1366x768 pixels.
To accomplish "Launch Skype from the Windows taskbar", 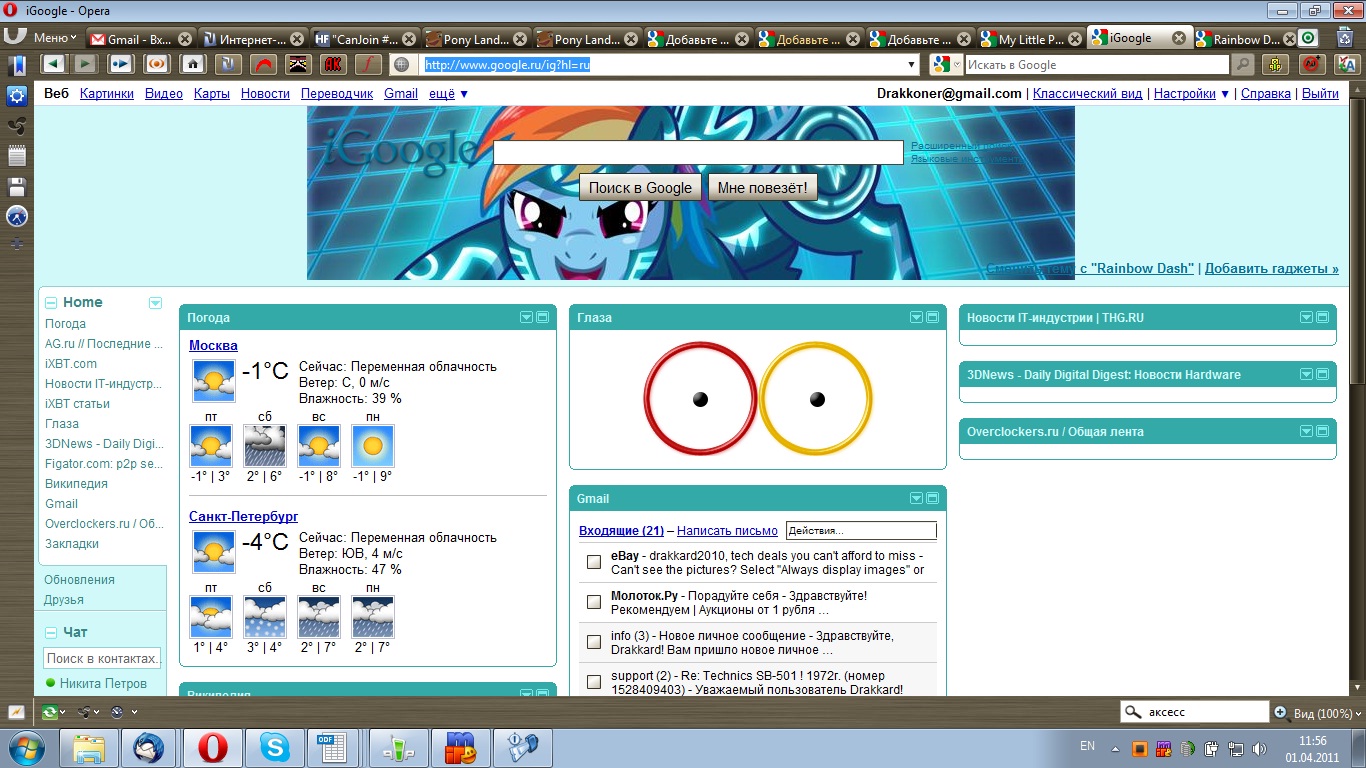I will [x=273, y=747].
